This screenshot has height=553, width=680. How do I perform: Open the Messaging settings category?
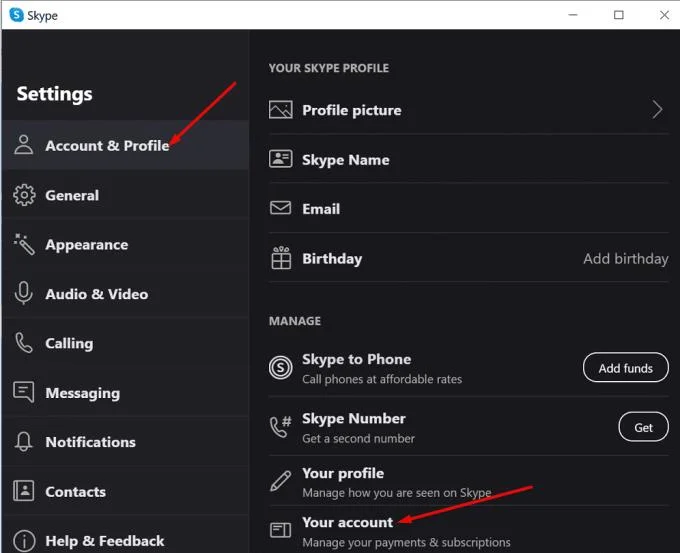coord(125,393)
